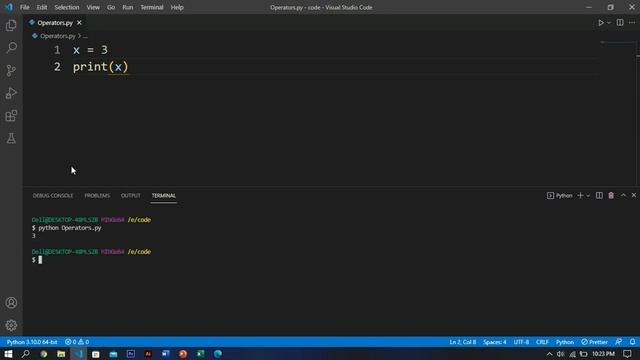Switch to the Output panel tab
The width and height of the screenshot is (640, 360).
tap(131, 196)
